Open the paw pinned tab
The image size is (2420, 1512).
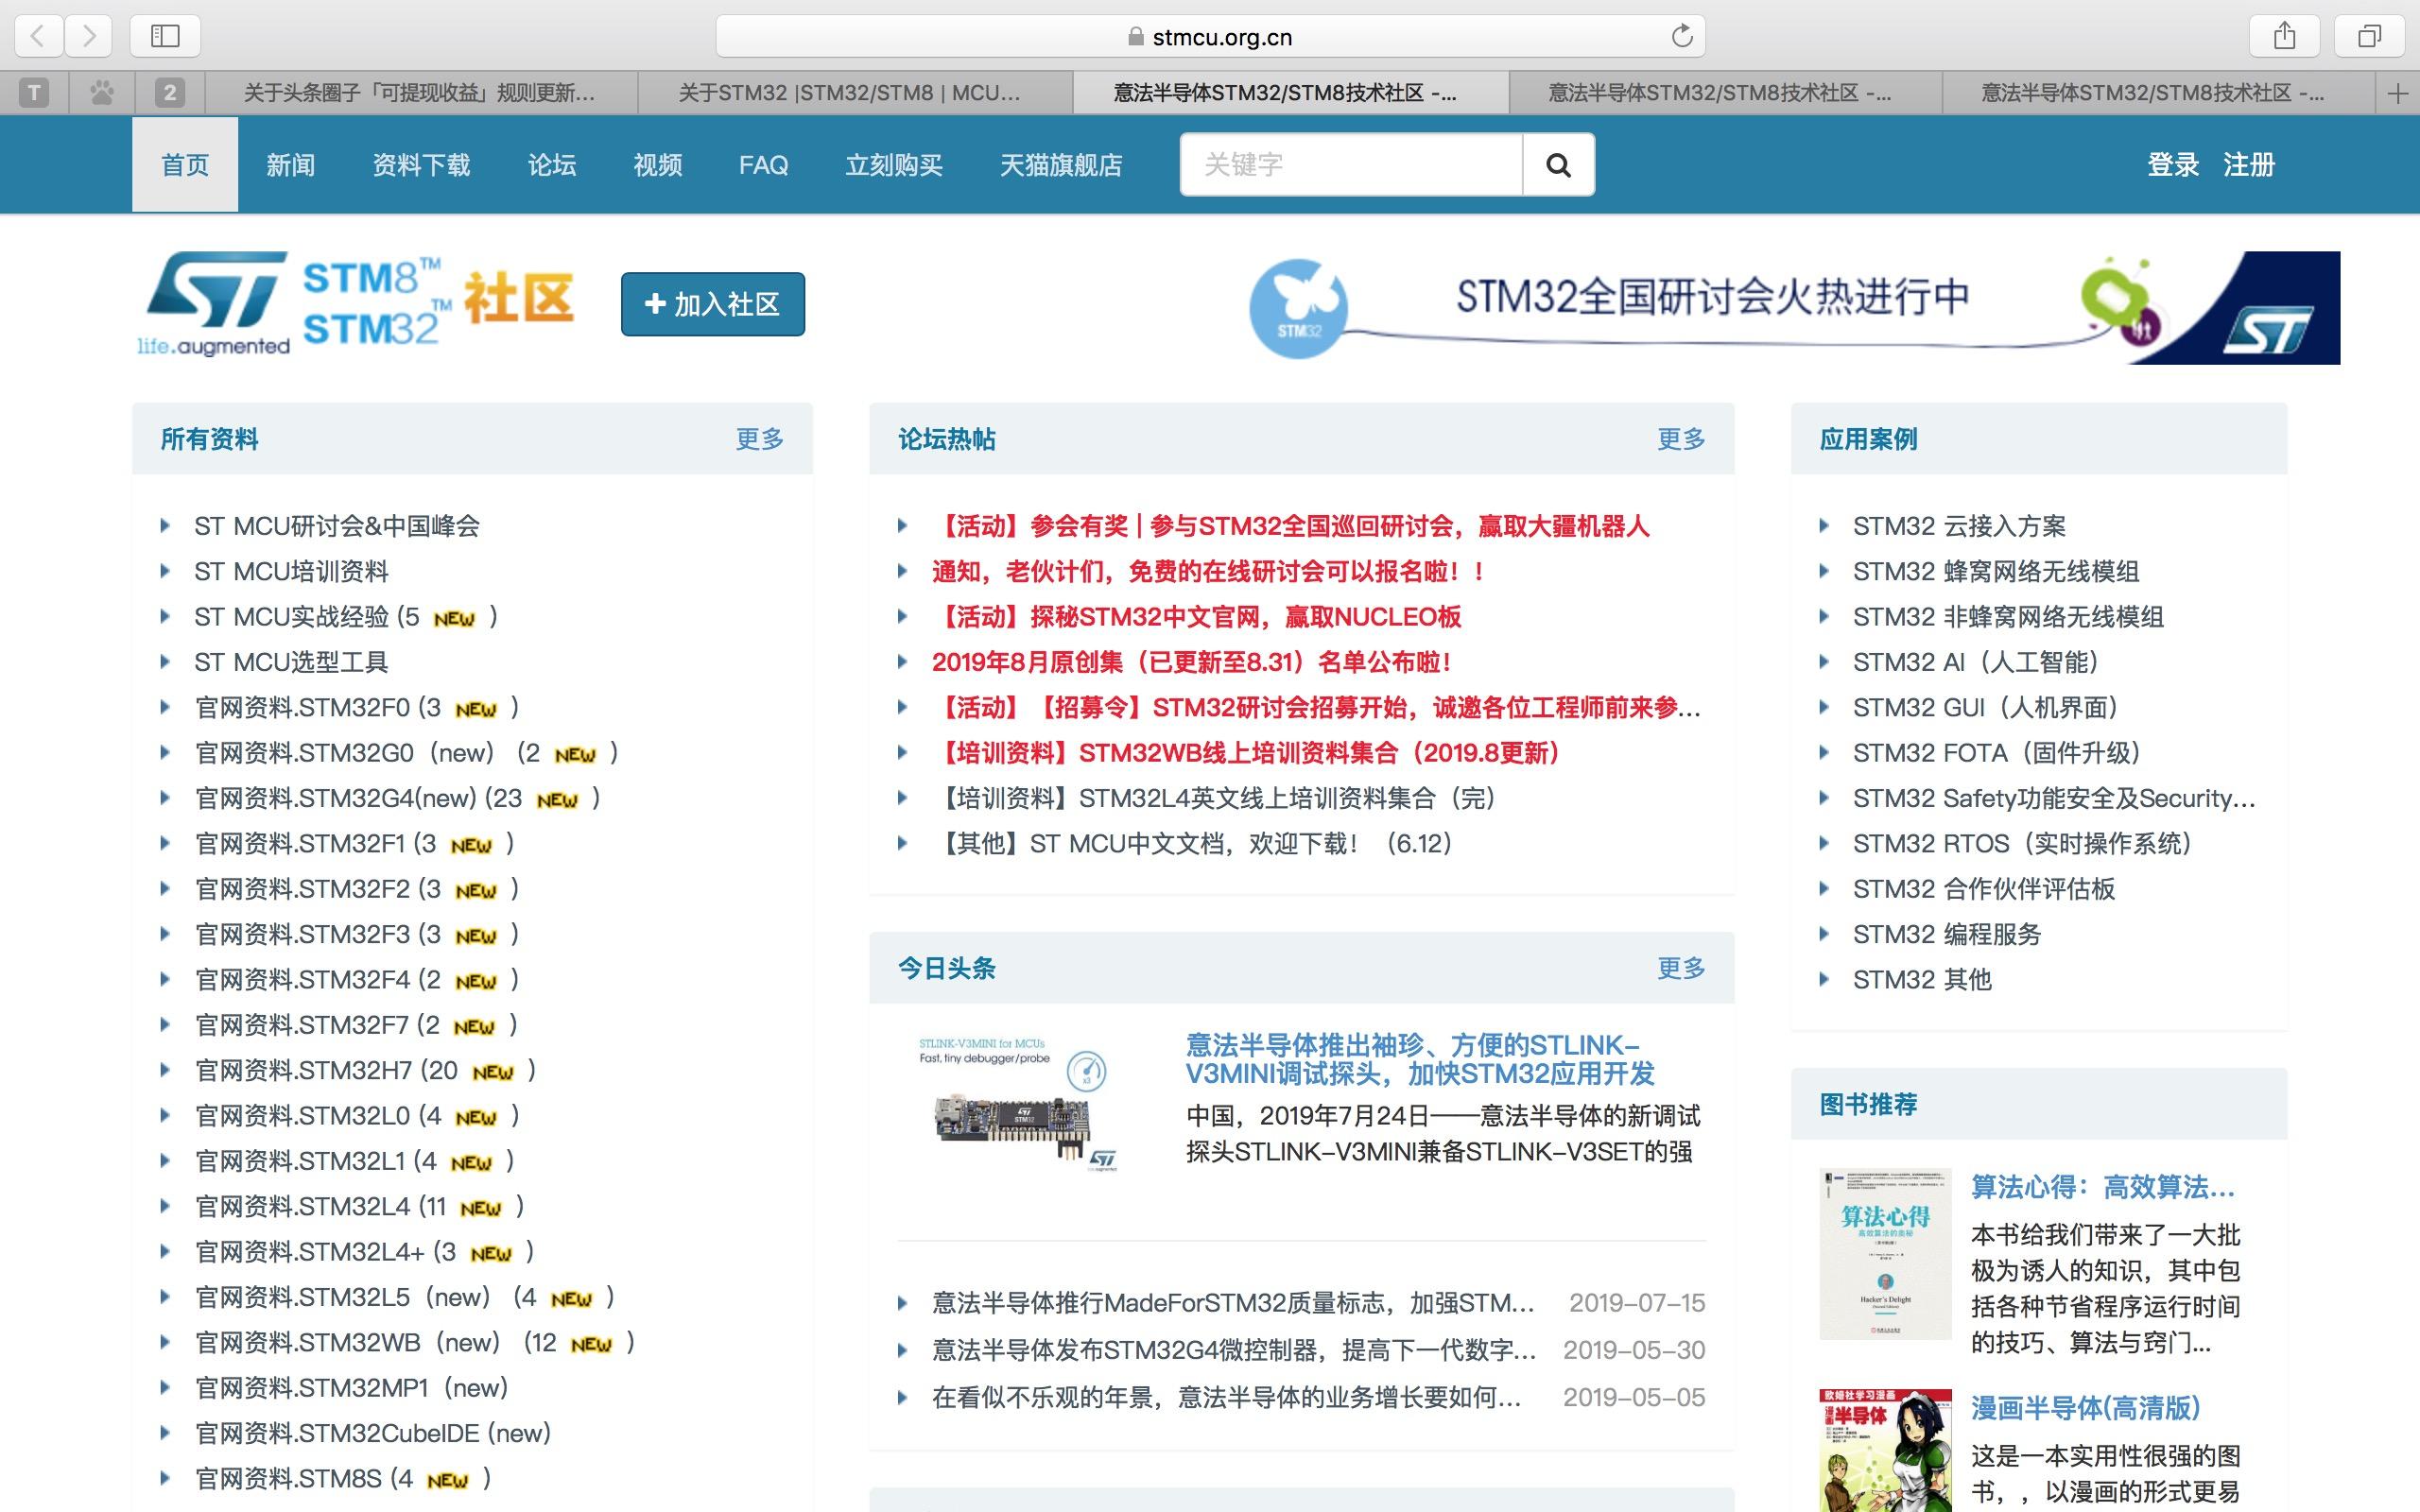pyautogui.click(x=102, y=93)
